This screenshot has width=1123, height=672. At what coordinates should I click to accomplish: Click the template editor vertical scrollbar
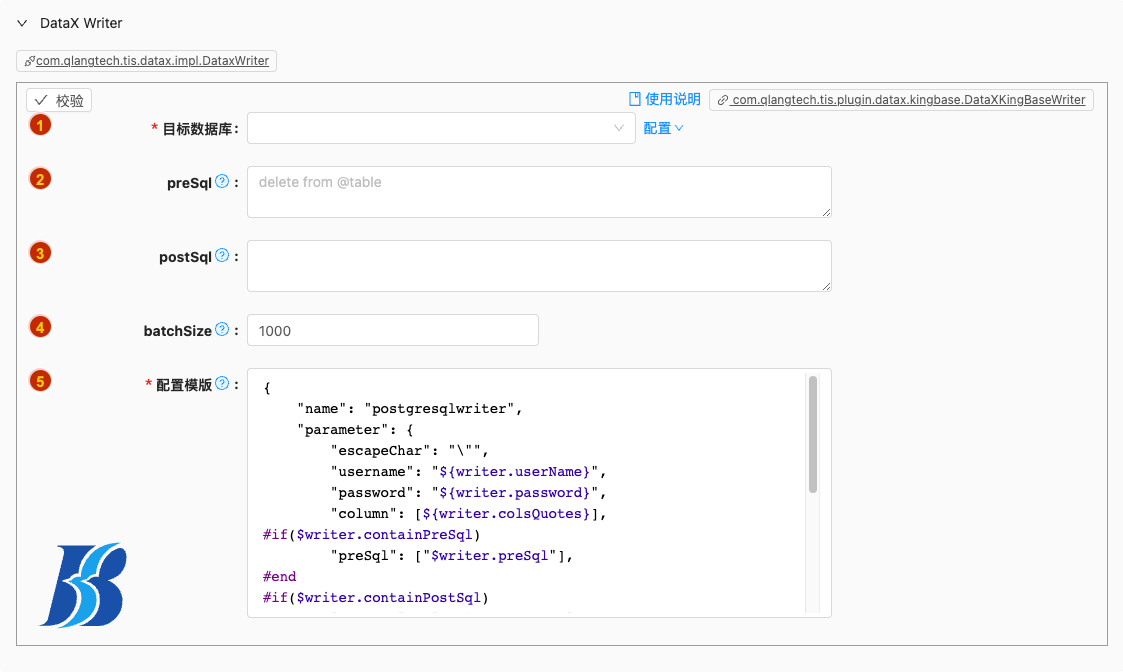[813, 435]
